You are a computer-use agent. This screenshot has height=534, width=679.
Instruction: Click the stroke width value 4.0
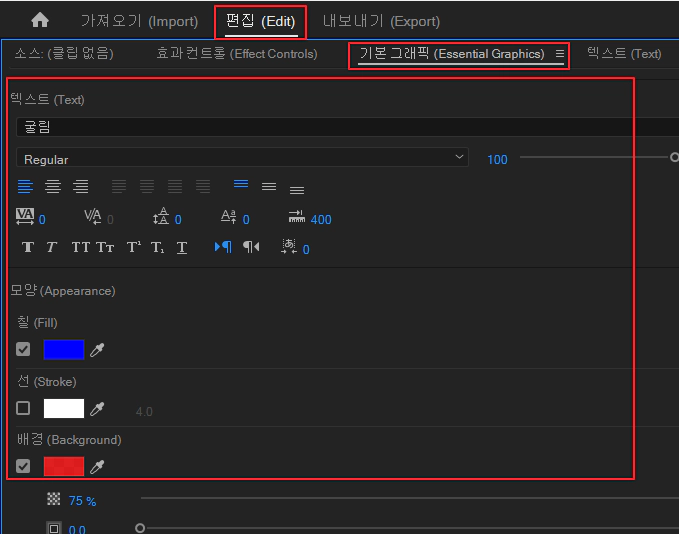pos(144,411)
